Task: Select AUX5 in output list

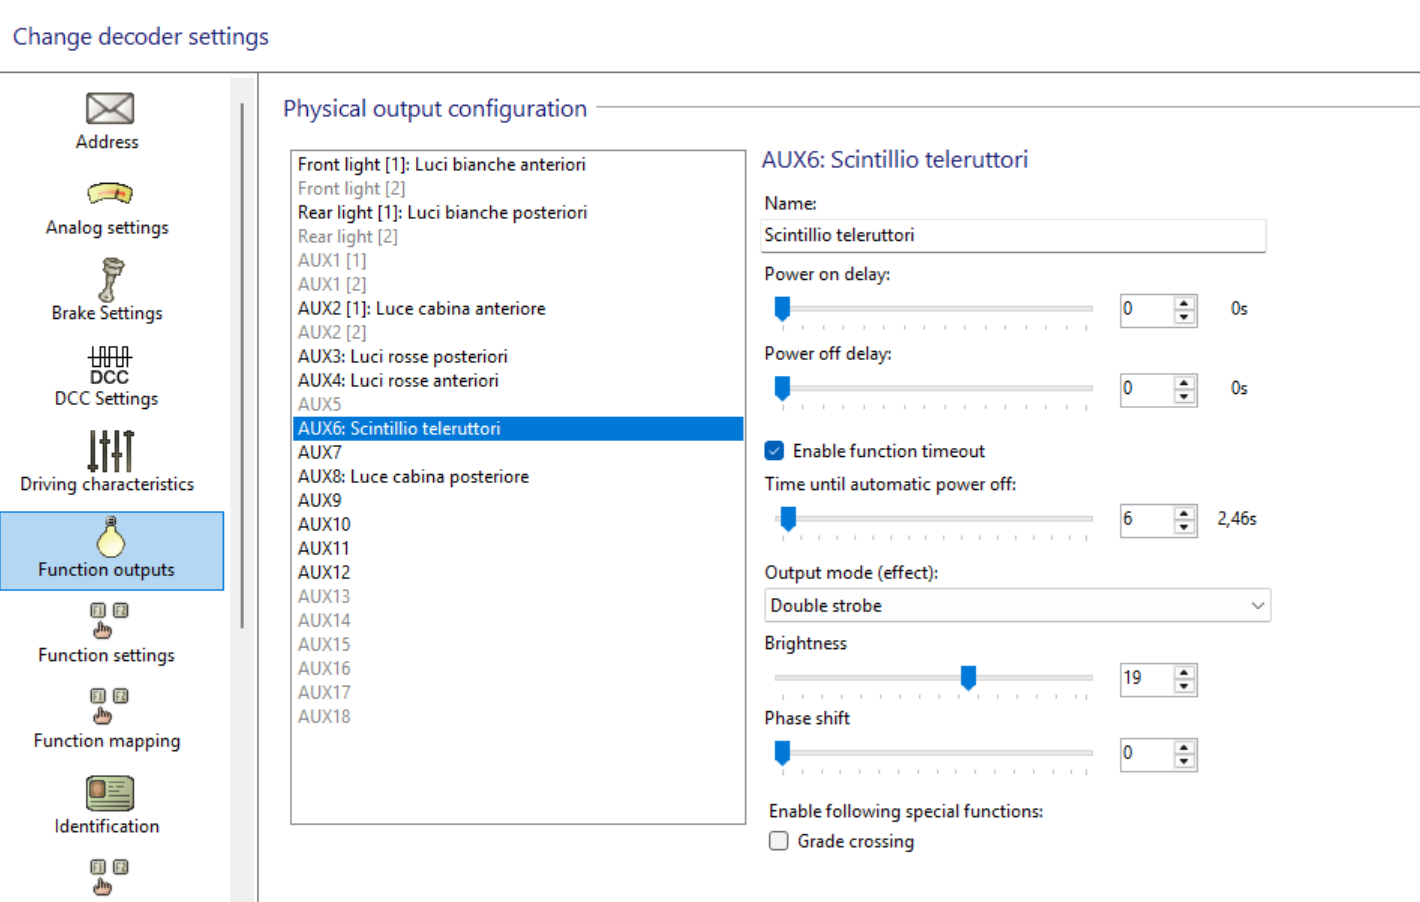Action: (518, 405)
